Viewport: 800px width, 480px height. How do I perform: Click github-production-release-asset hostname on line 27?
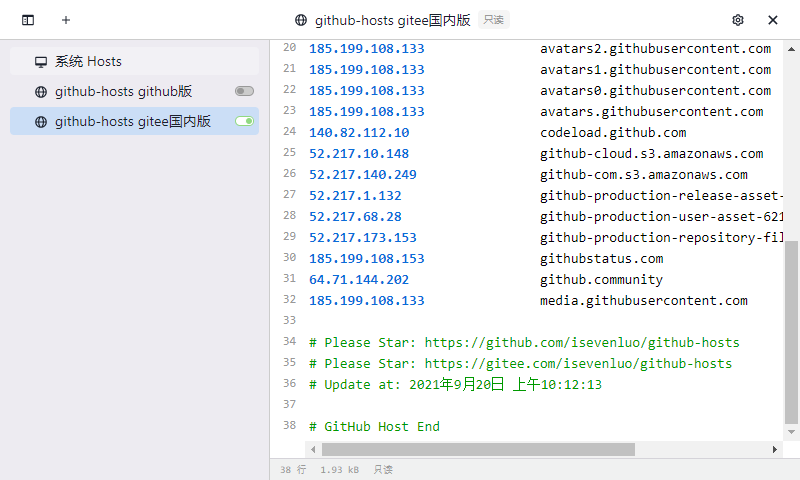coord(661,195)
